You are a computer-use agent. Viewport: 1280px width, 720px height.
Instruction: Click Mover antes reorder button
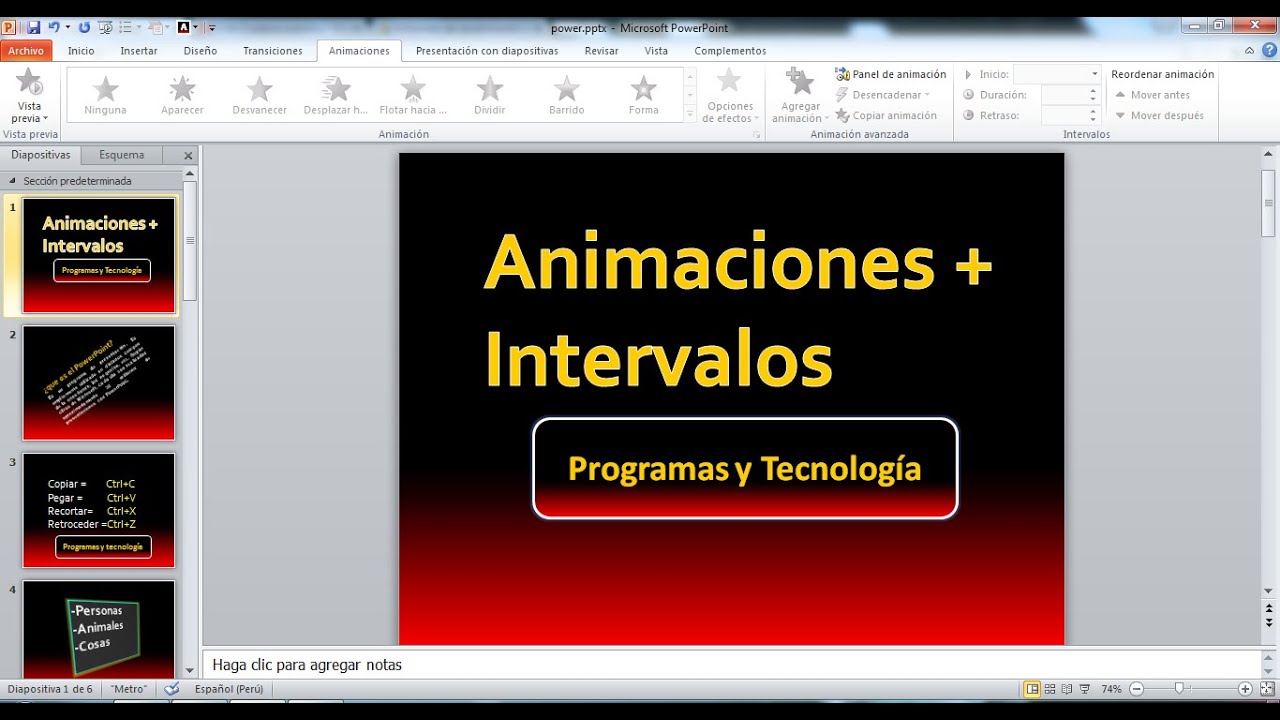click(x=1152, y=95)
